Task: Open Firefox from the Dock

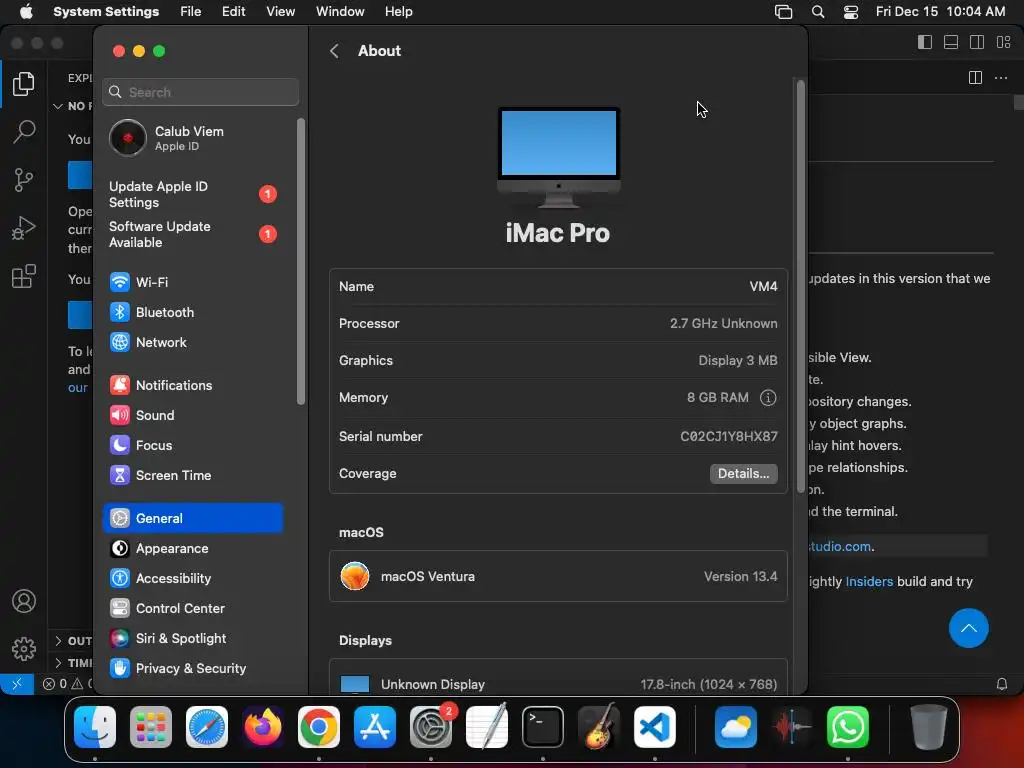Action: tap(263, 727)
